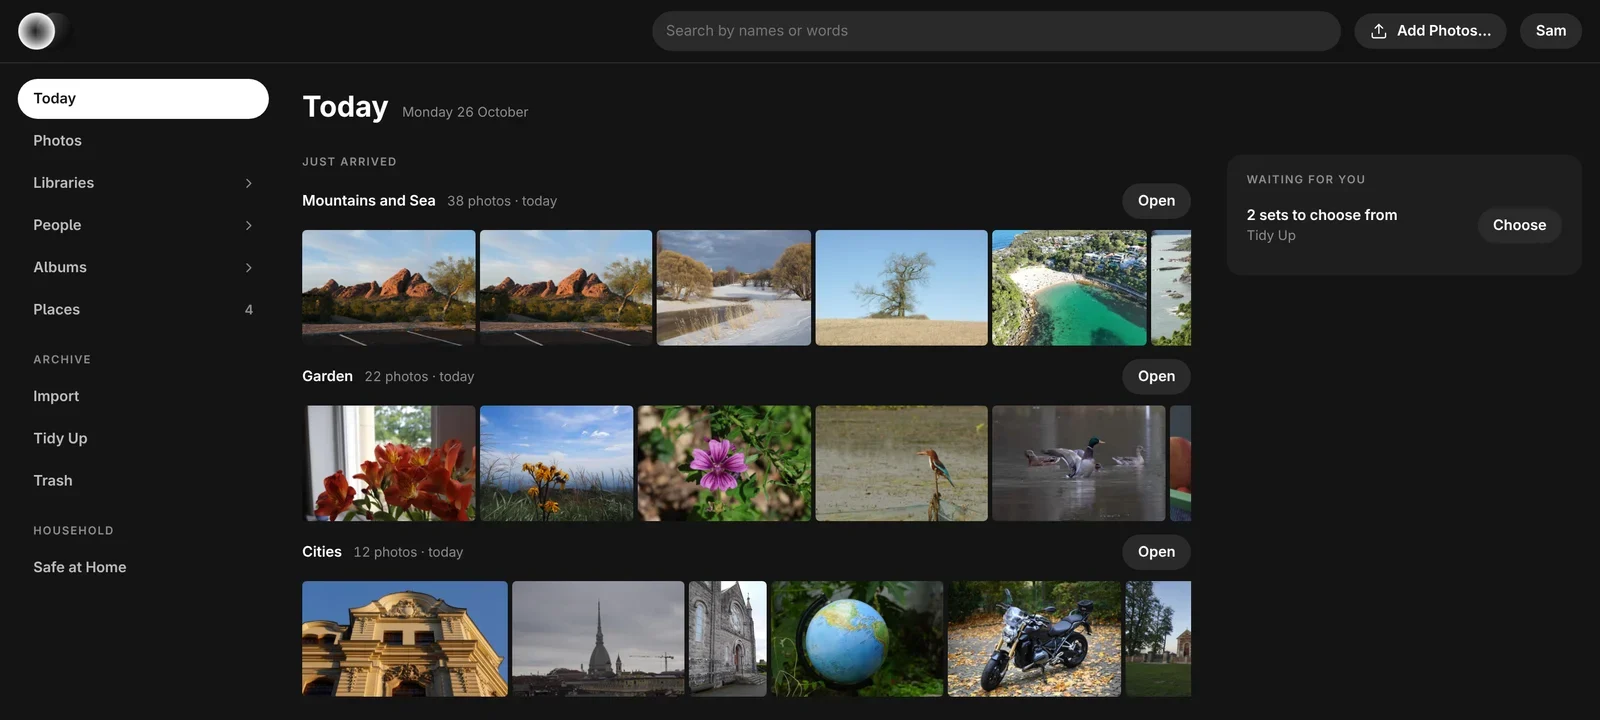Click the round app logo icon
Viewport: 1600px width, 720px height.
coord(37,31)
